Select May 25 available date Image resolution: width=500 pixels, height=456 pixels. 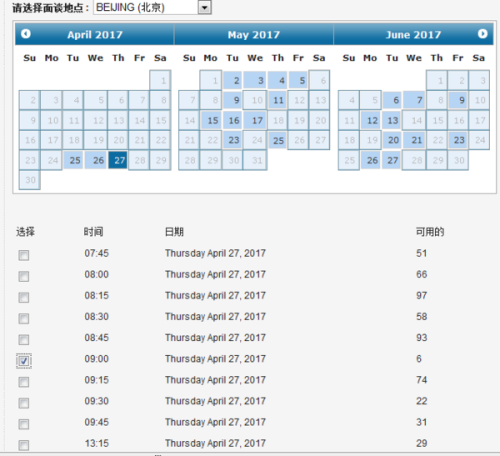277,140
